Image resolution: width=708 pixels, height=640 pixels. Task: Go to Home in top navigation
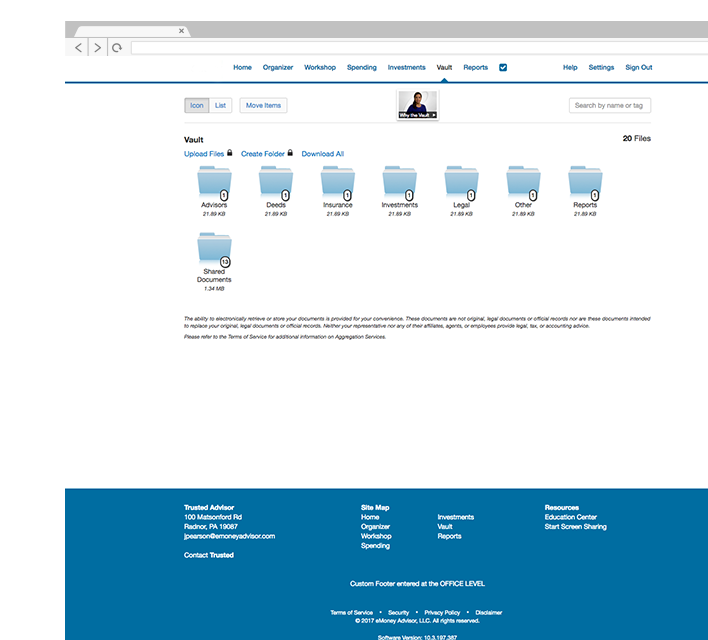(x=242, y=67)
